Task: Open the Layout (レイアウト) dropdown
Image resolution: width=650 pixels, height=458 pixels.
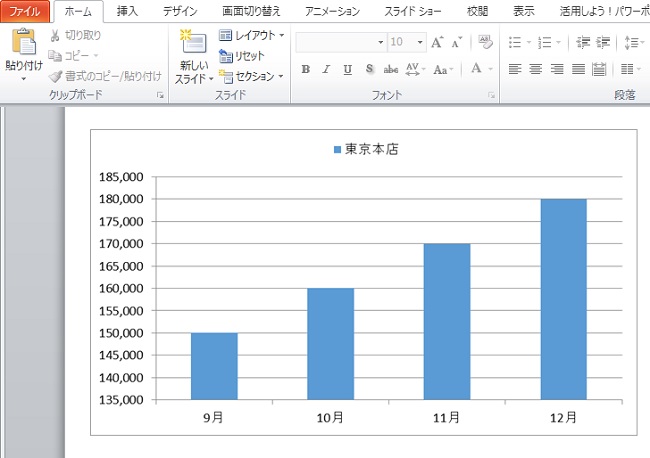Action: (251, 35)
